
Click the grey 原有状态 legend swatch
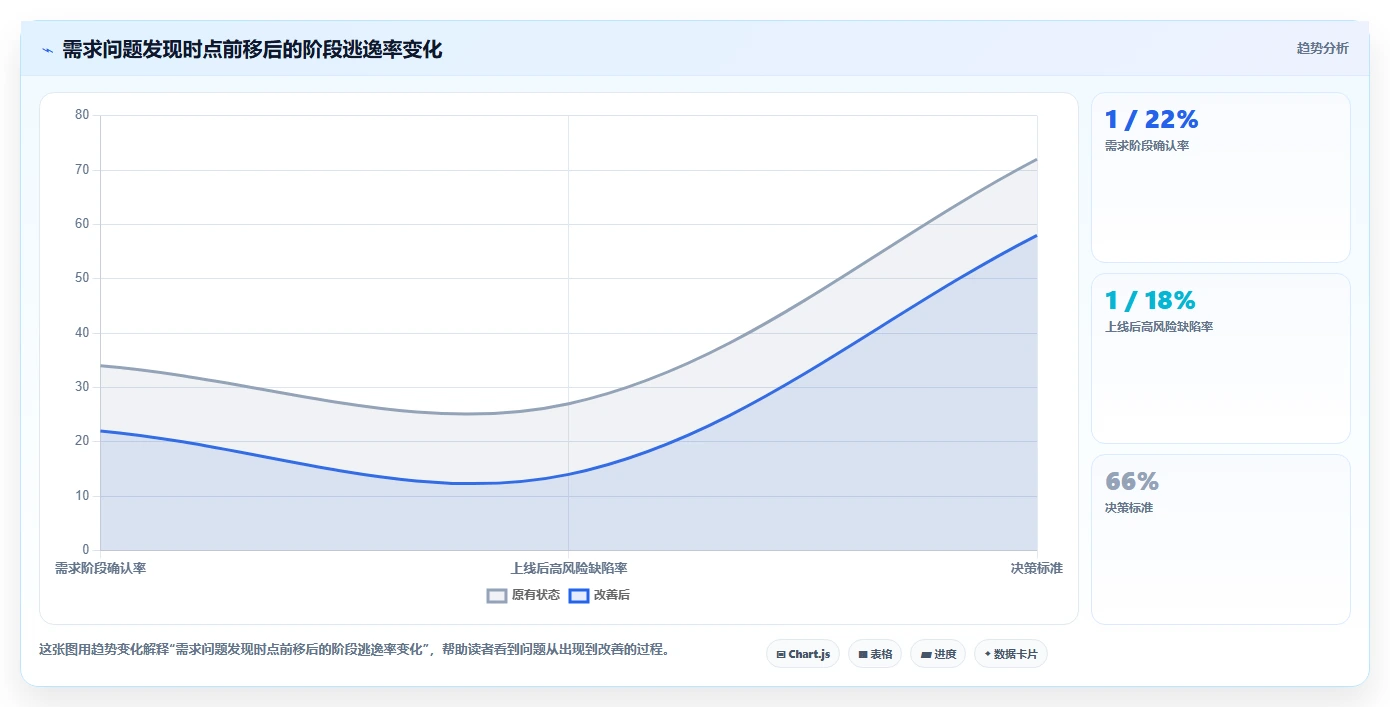(497, 595)
